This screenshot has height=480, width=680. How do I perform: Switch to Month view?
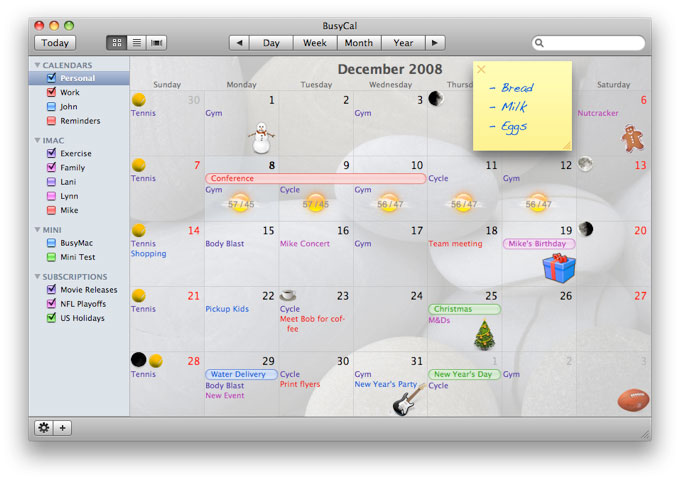pos(359,42)
